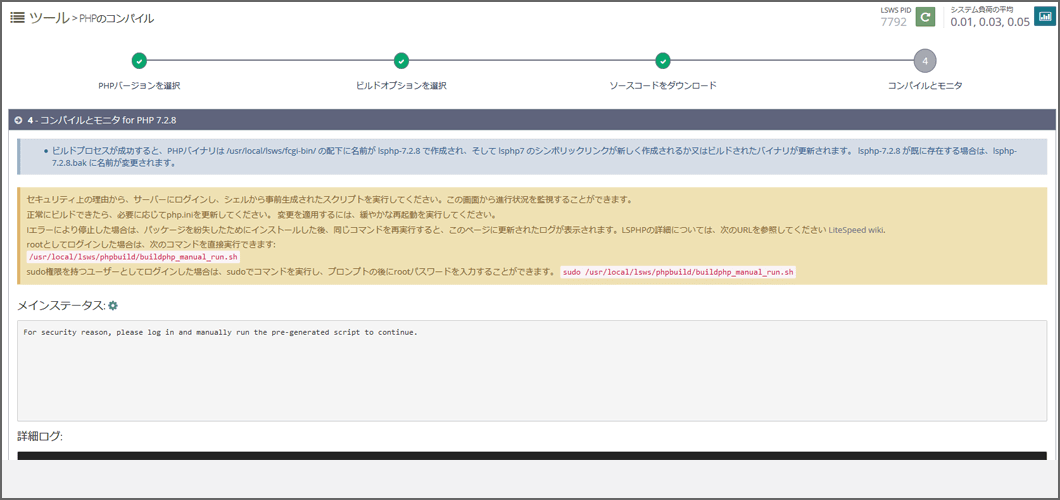This screenshot has width=1060, height=500.
Task: Open the hamburger menu icon beside ツール
Action: 17,18
